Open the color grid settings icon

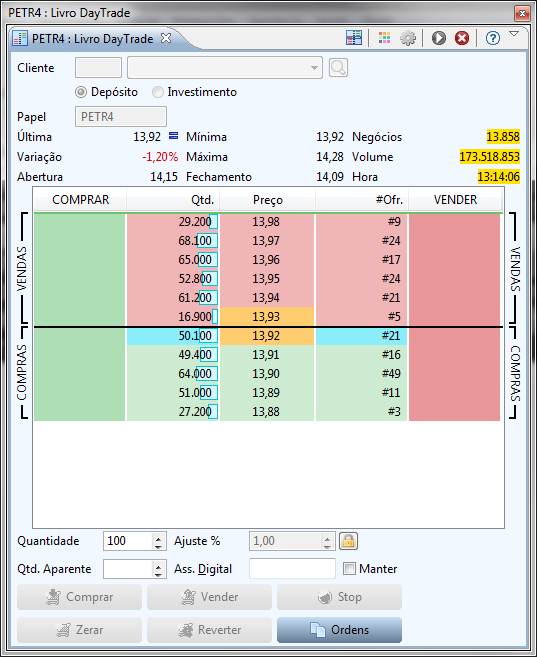[x=384, y=38]
